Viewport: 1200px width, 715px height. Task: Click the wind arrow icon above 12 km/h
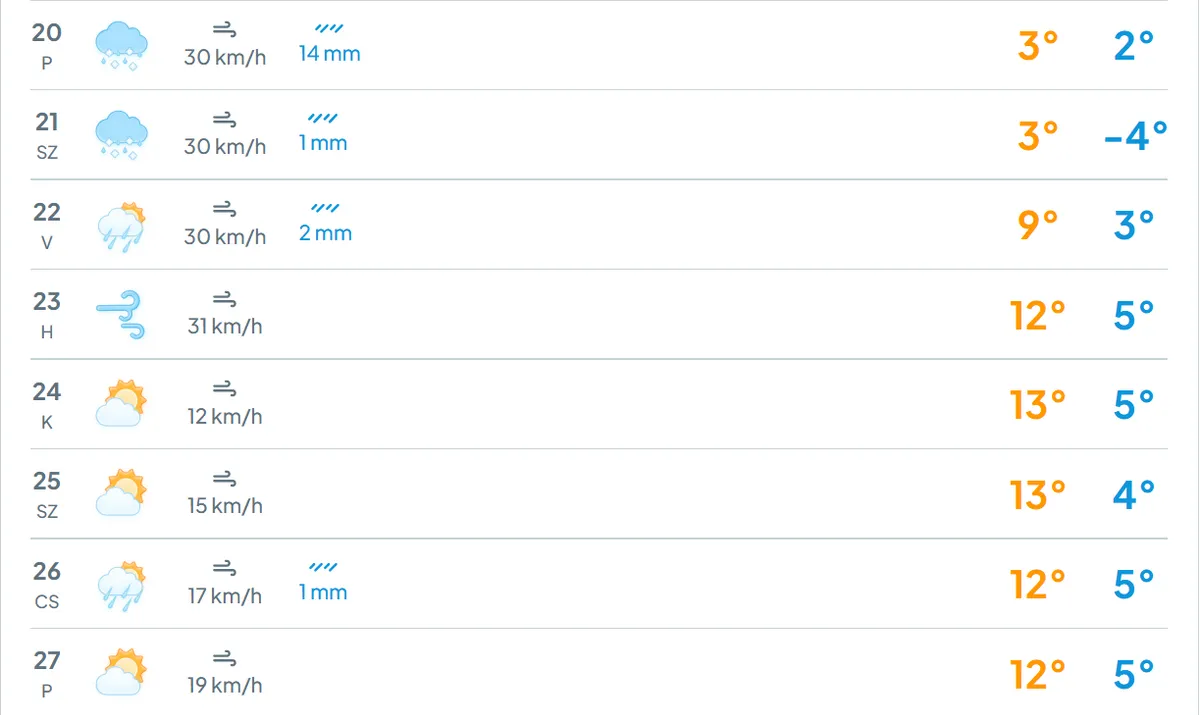point(225,389)
